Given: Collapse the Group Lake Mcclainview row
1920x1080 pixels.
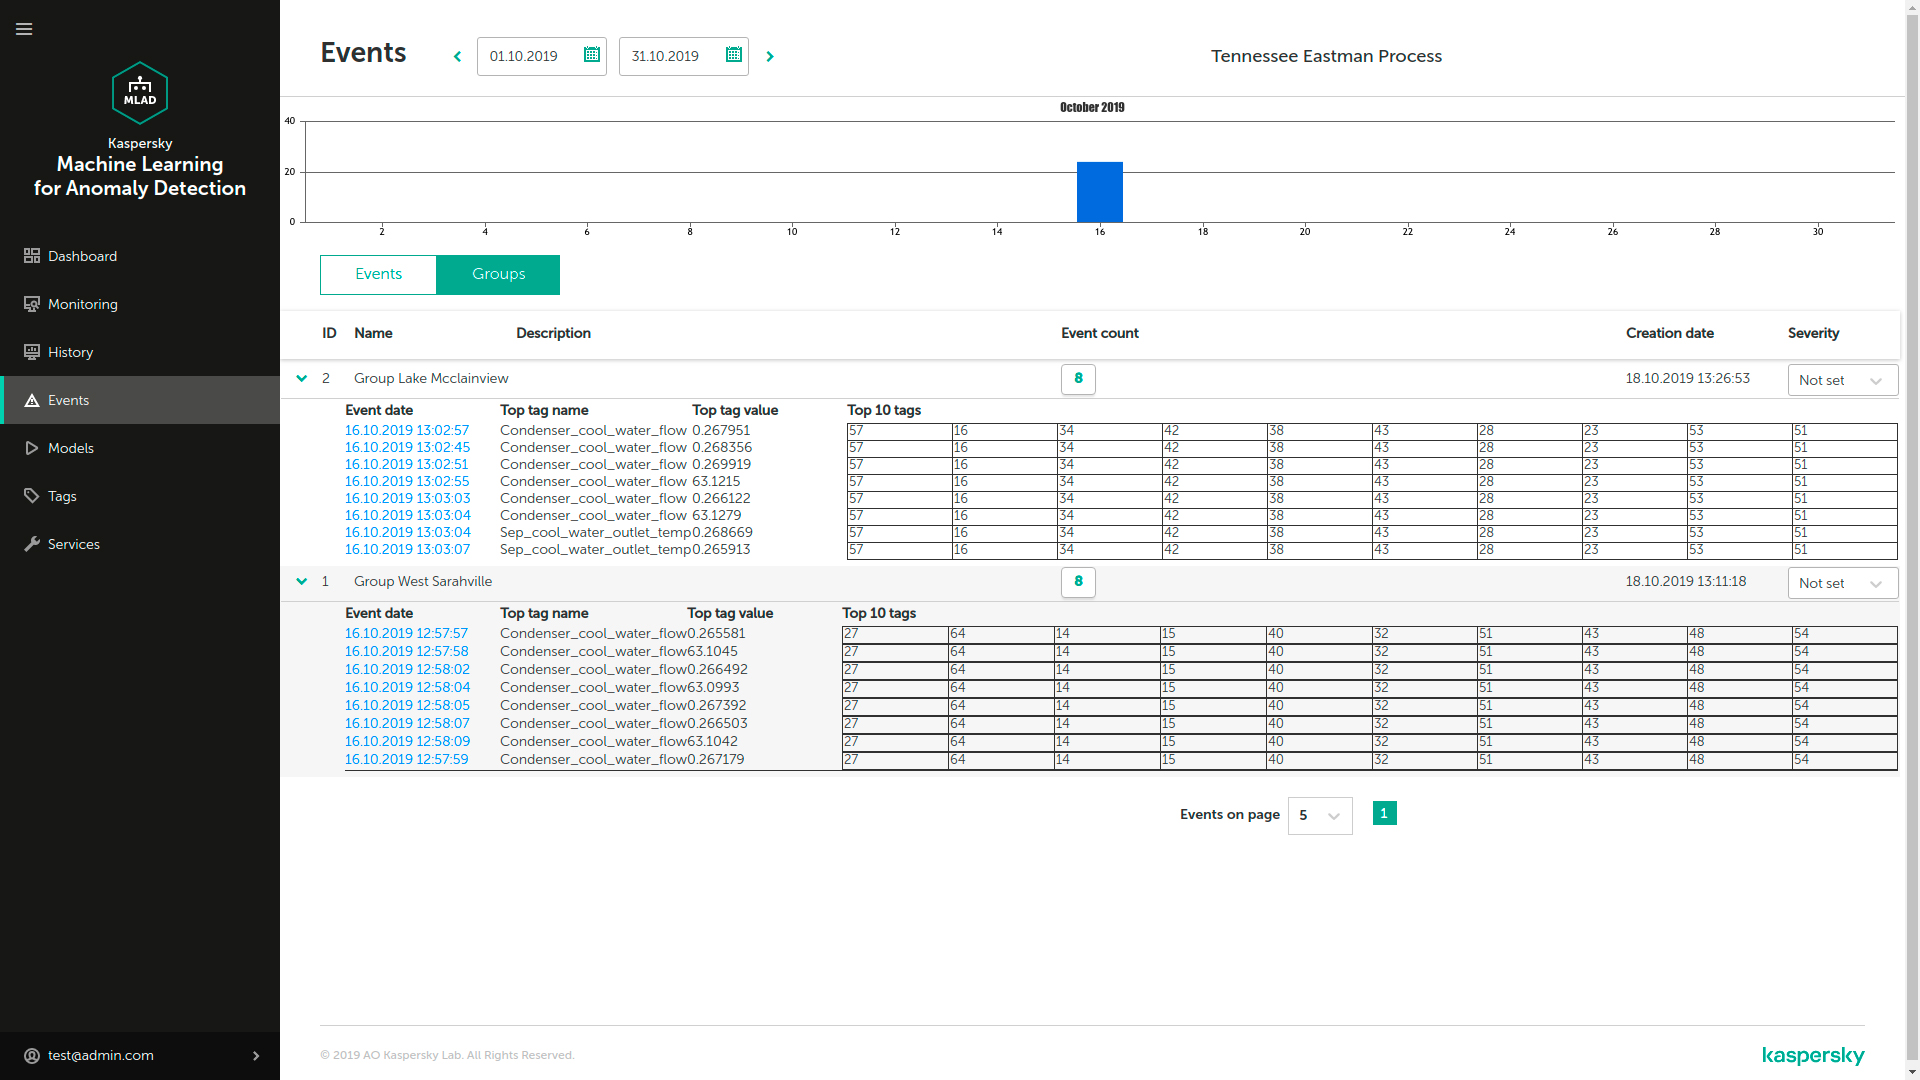Looking at the screenshot, I should pyautogui.click(x=301, y=379).
